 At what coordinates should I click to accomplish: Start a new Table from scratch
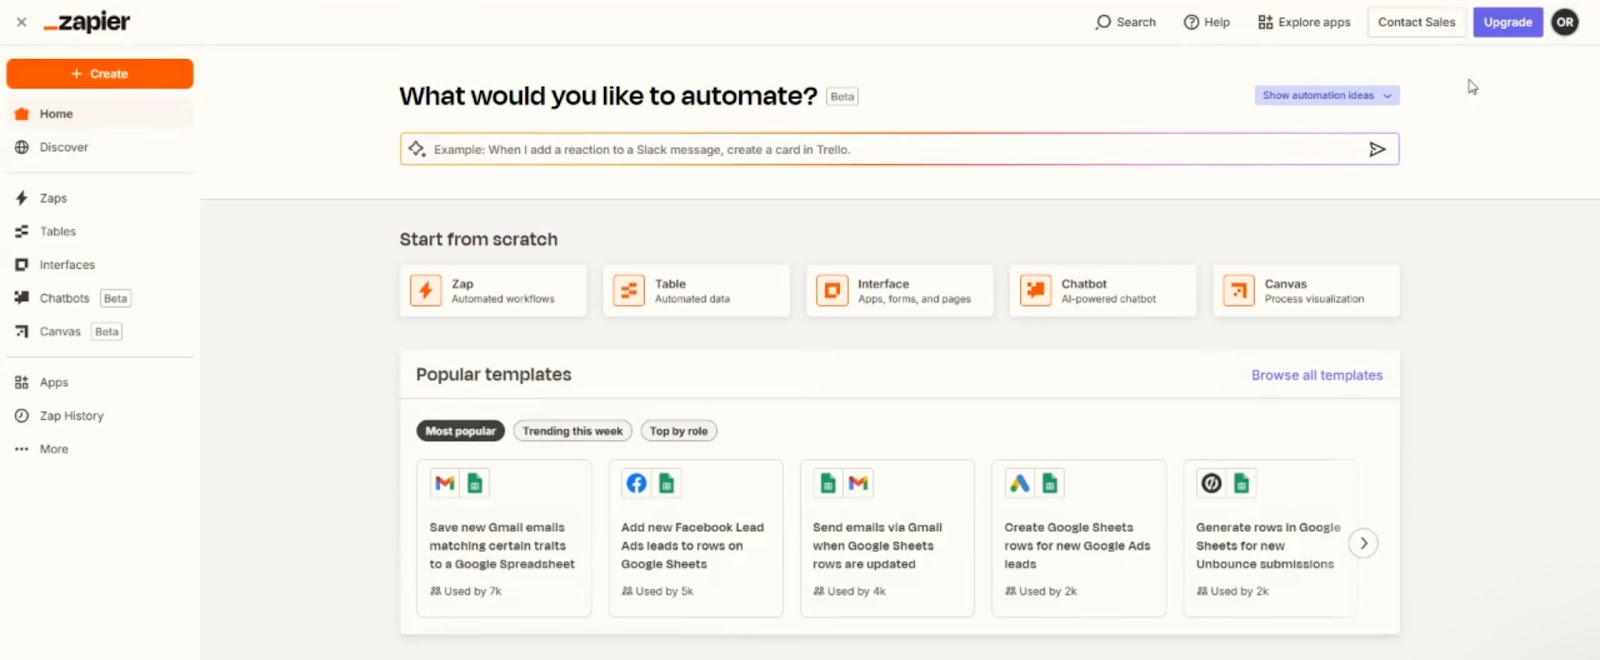pos(696,291)
